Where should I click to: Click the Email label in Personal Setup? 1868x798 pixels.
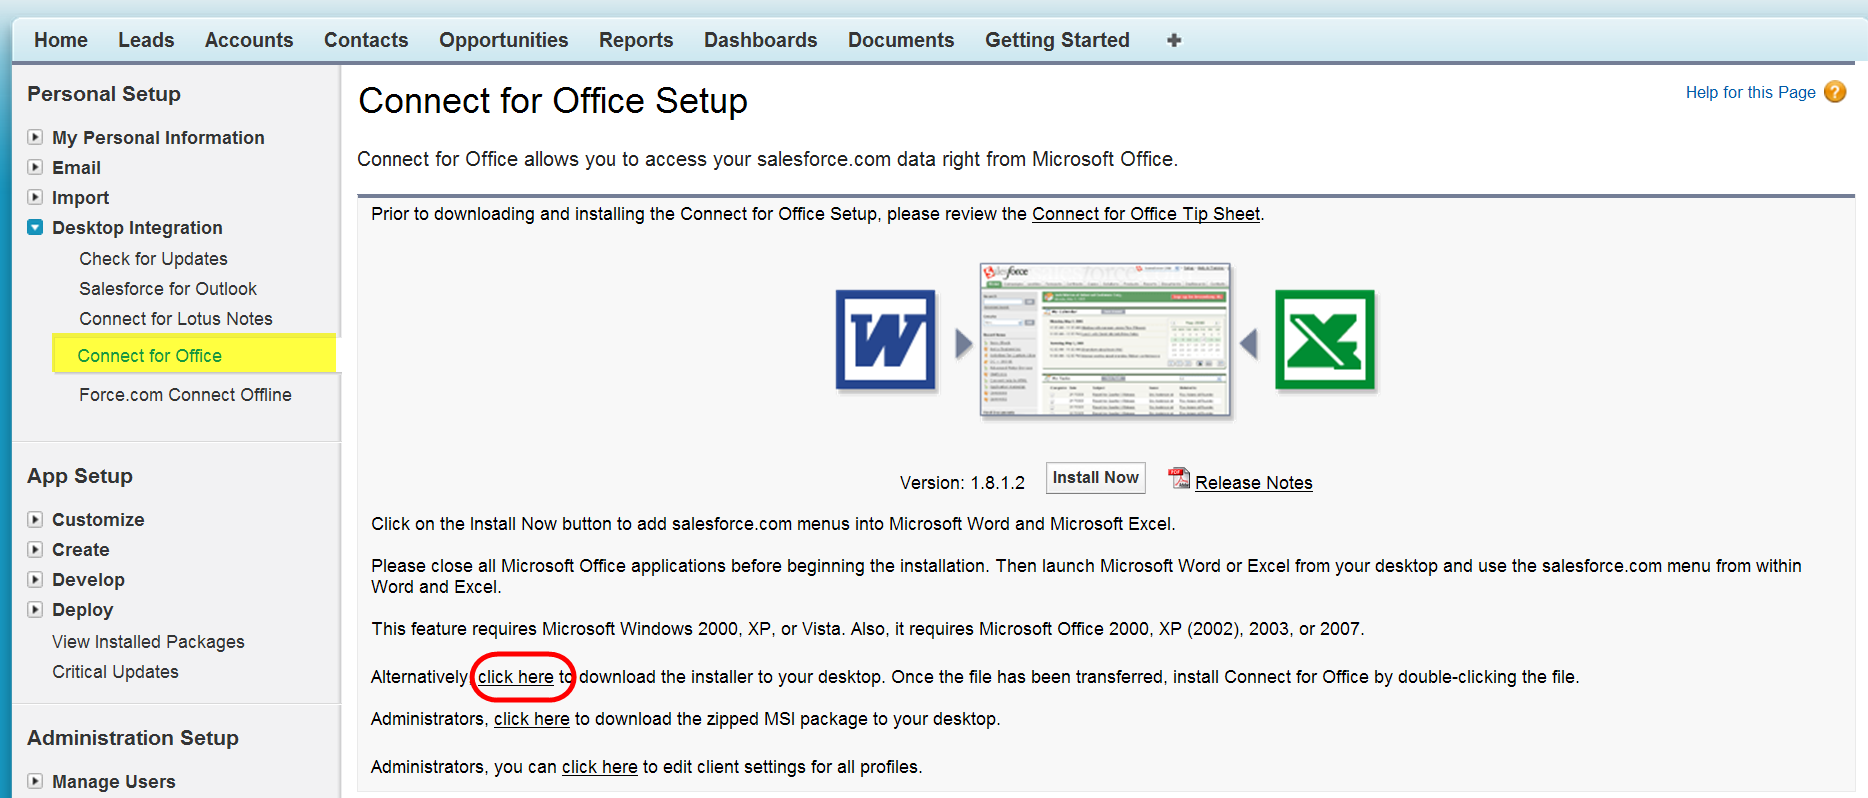point(76,167)
